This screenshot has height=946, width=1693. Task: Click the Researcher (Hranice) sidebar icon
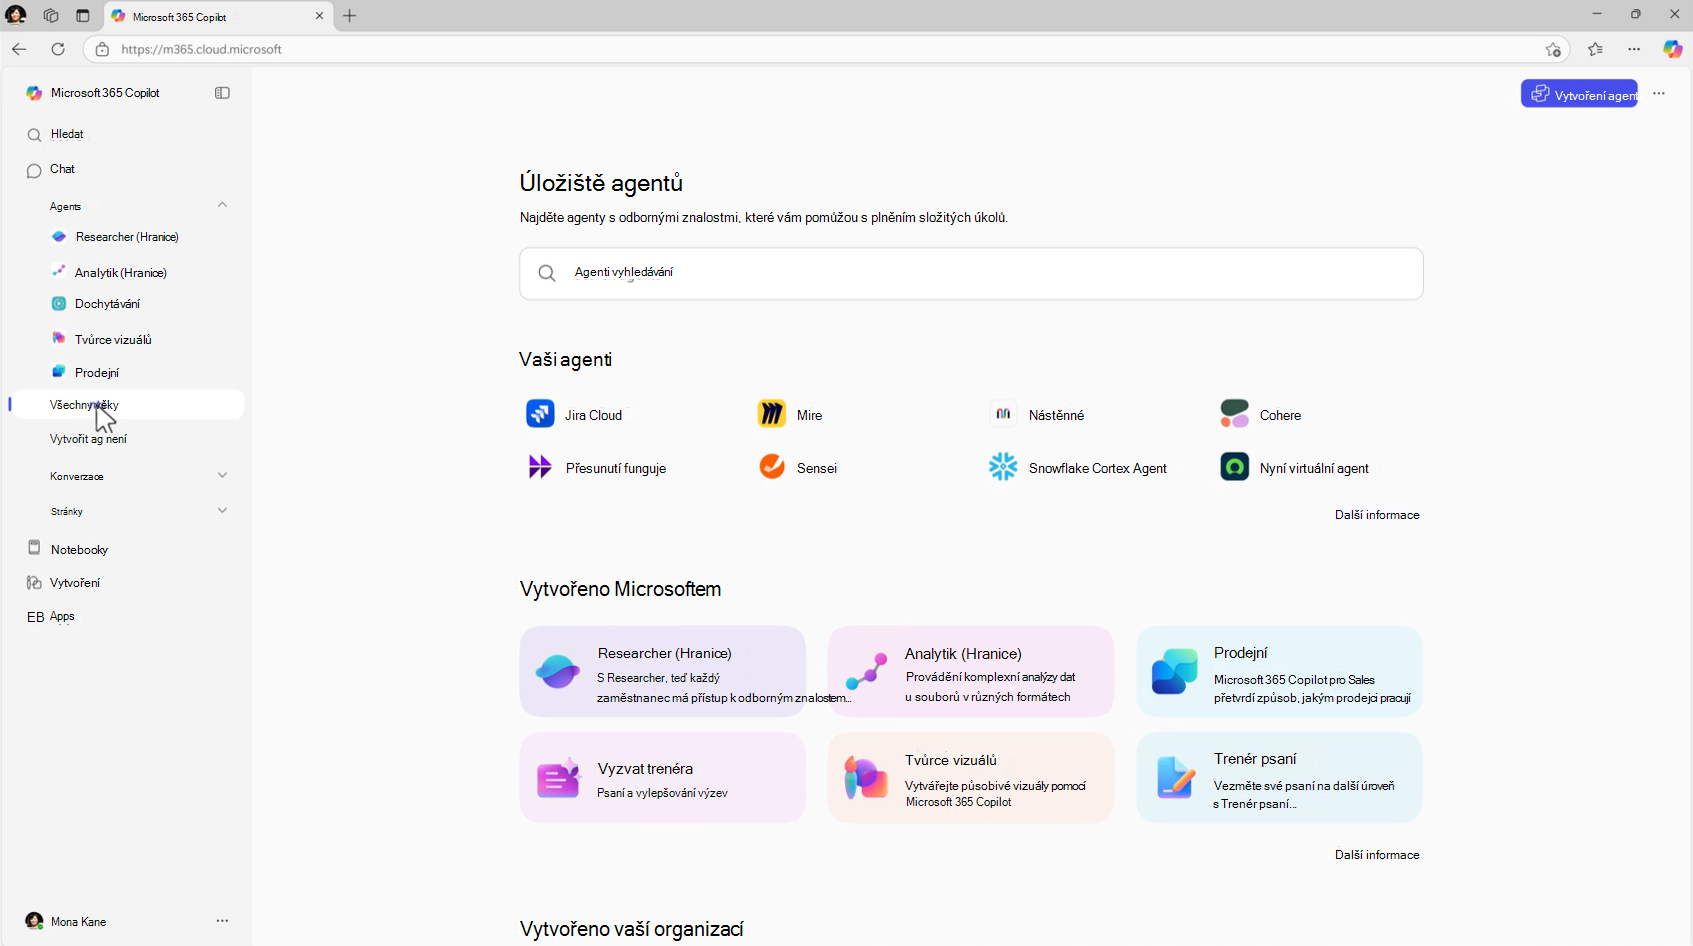coord(59,237)
